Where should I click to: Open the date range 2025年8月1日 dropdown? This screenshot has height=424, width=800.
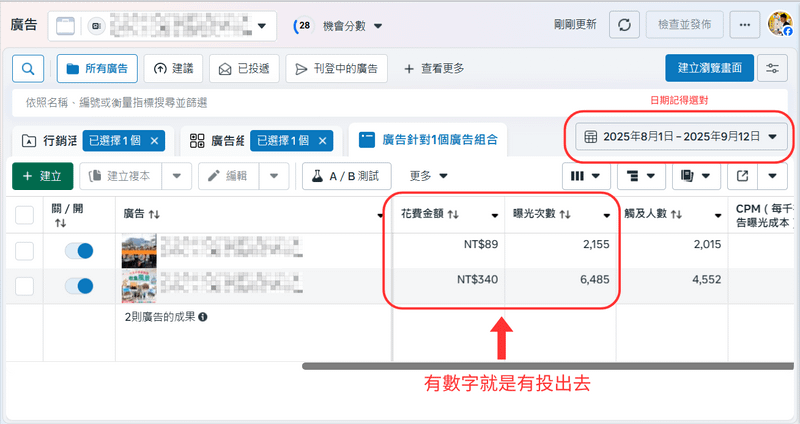click(680, 136)
